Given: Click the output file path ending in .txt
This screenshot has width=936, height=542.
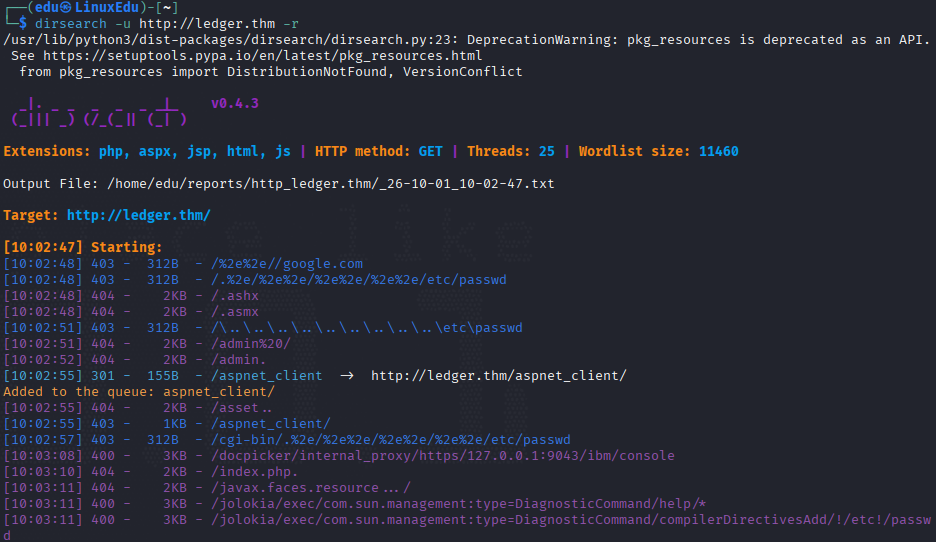Looking at the screenshot, I should (x=331, y=183).
